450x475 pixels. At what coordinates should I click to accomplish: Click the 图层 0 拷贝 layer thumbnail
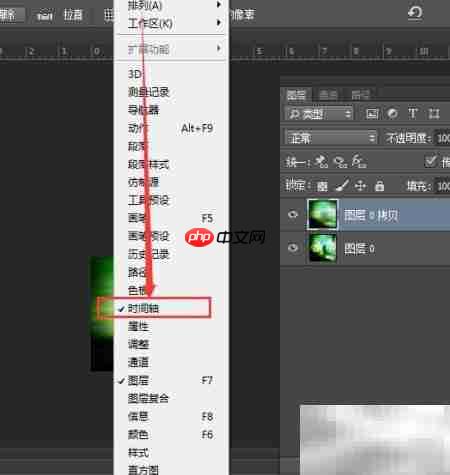[322, 214]
